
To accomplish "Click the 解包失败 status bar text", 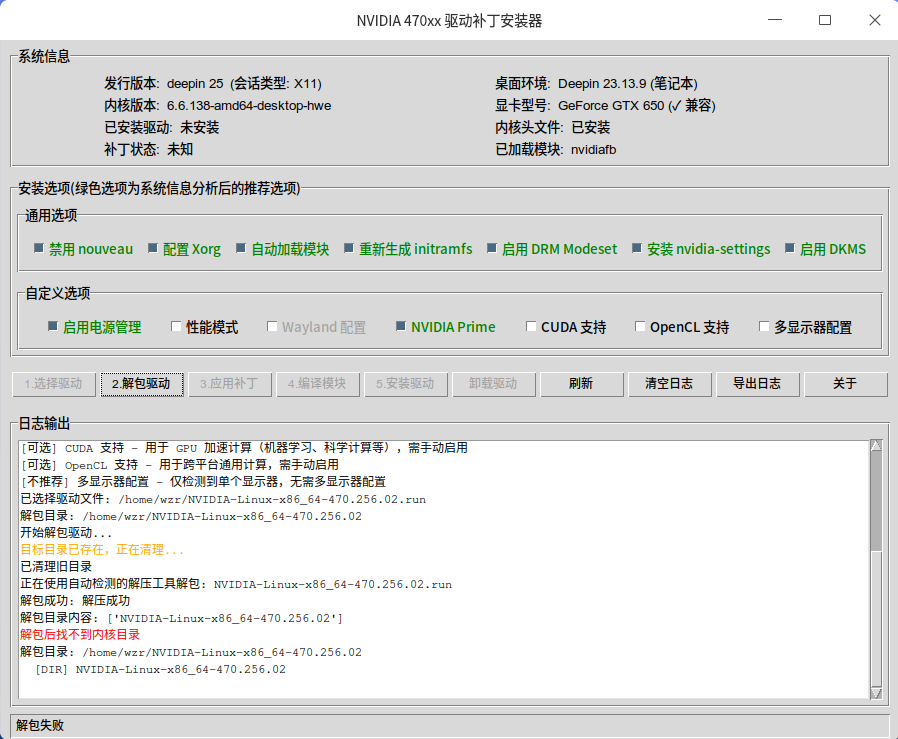I will click(40, 725).
